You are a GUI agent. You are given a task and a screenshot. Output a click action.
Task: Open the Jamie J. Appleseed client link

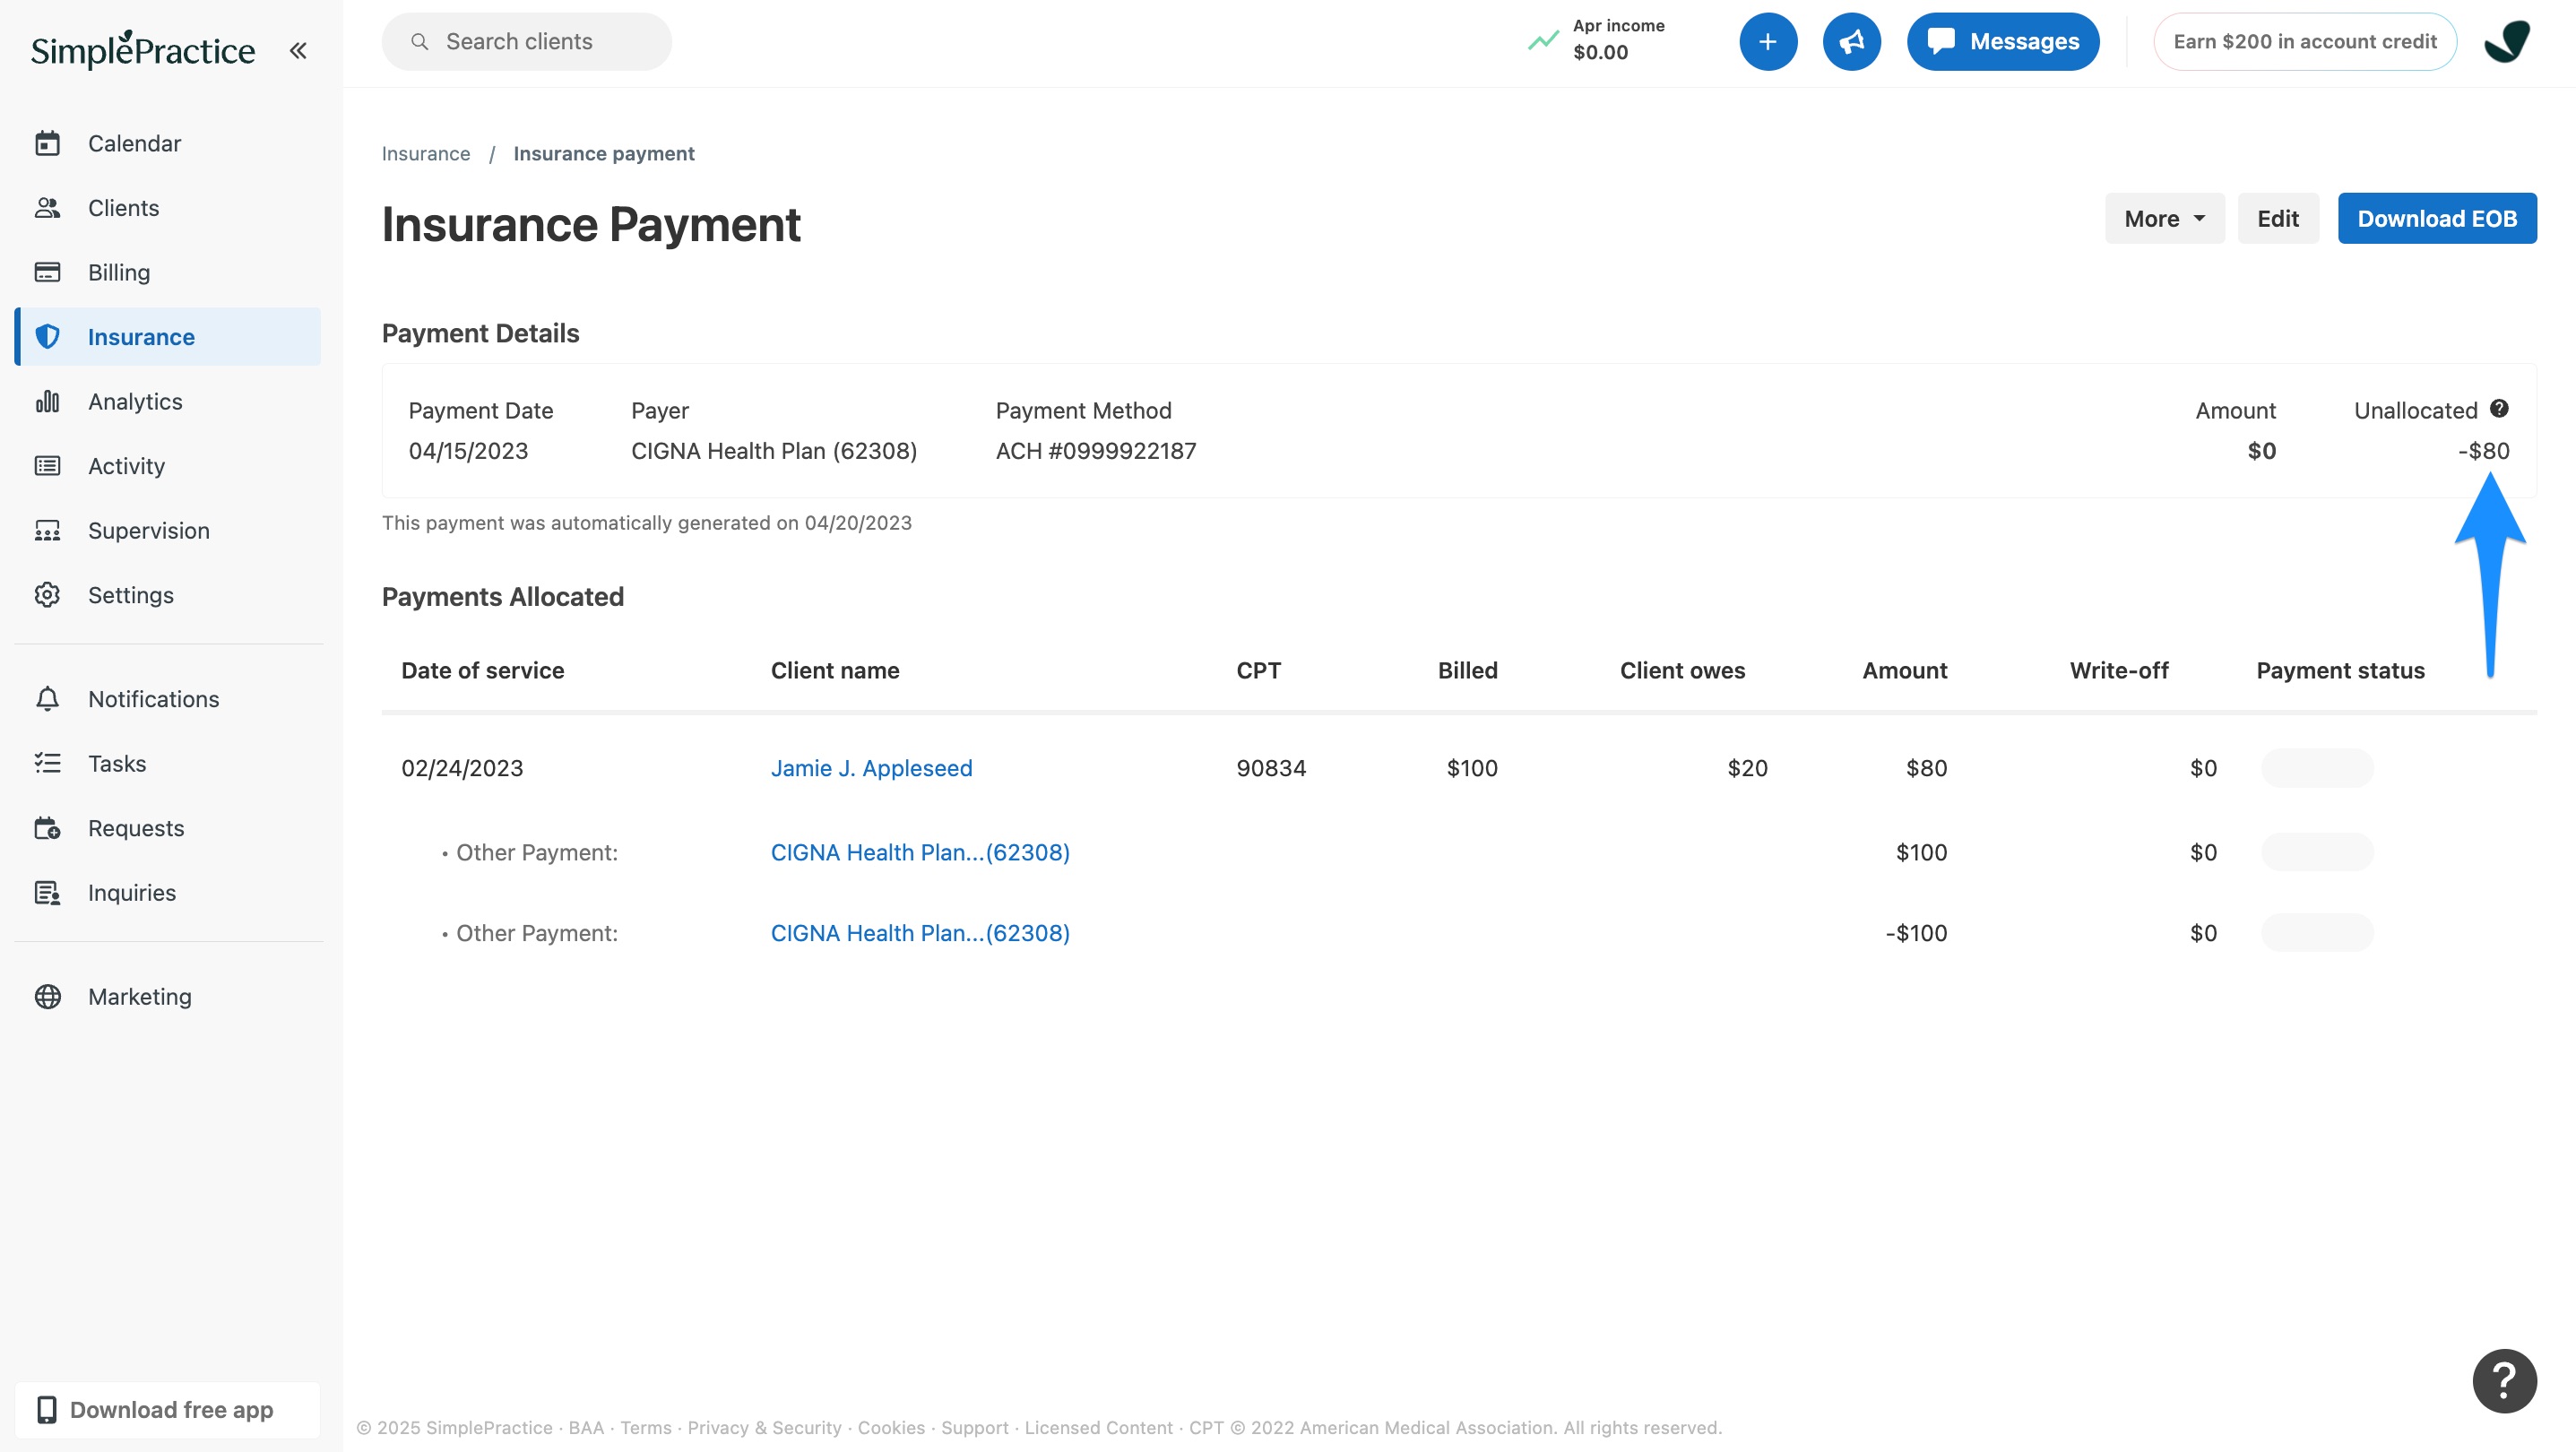pyautogui.click(x=871, y=768)
